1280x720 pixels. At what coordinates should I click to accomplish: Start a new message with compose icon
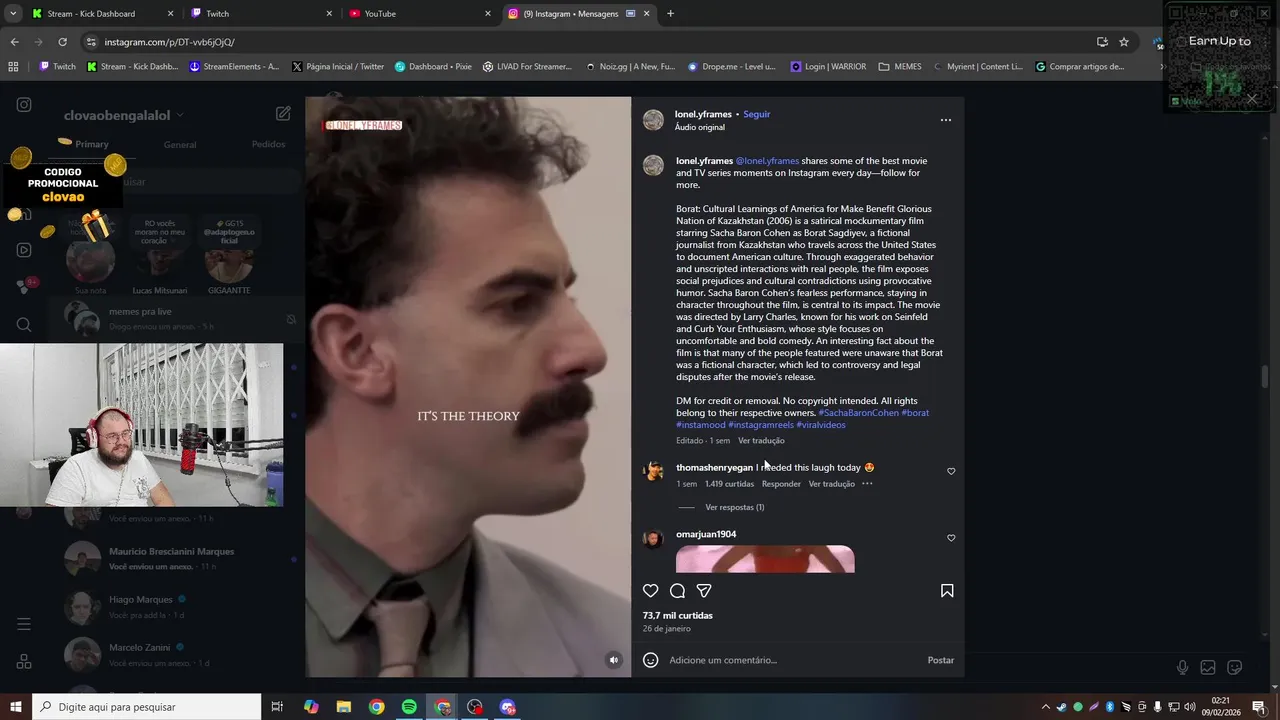click(283, 114)
